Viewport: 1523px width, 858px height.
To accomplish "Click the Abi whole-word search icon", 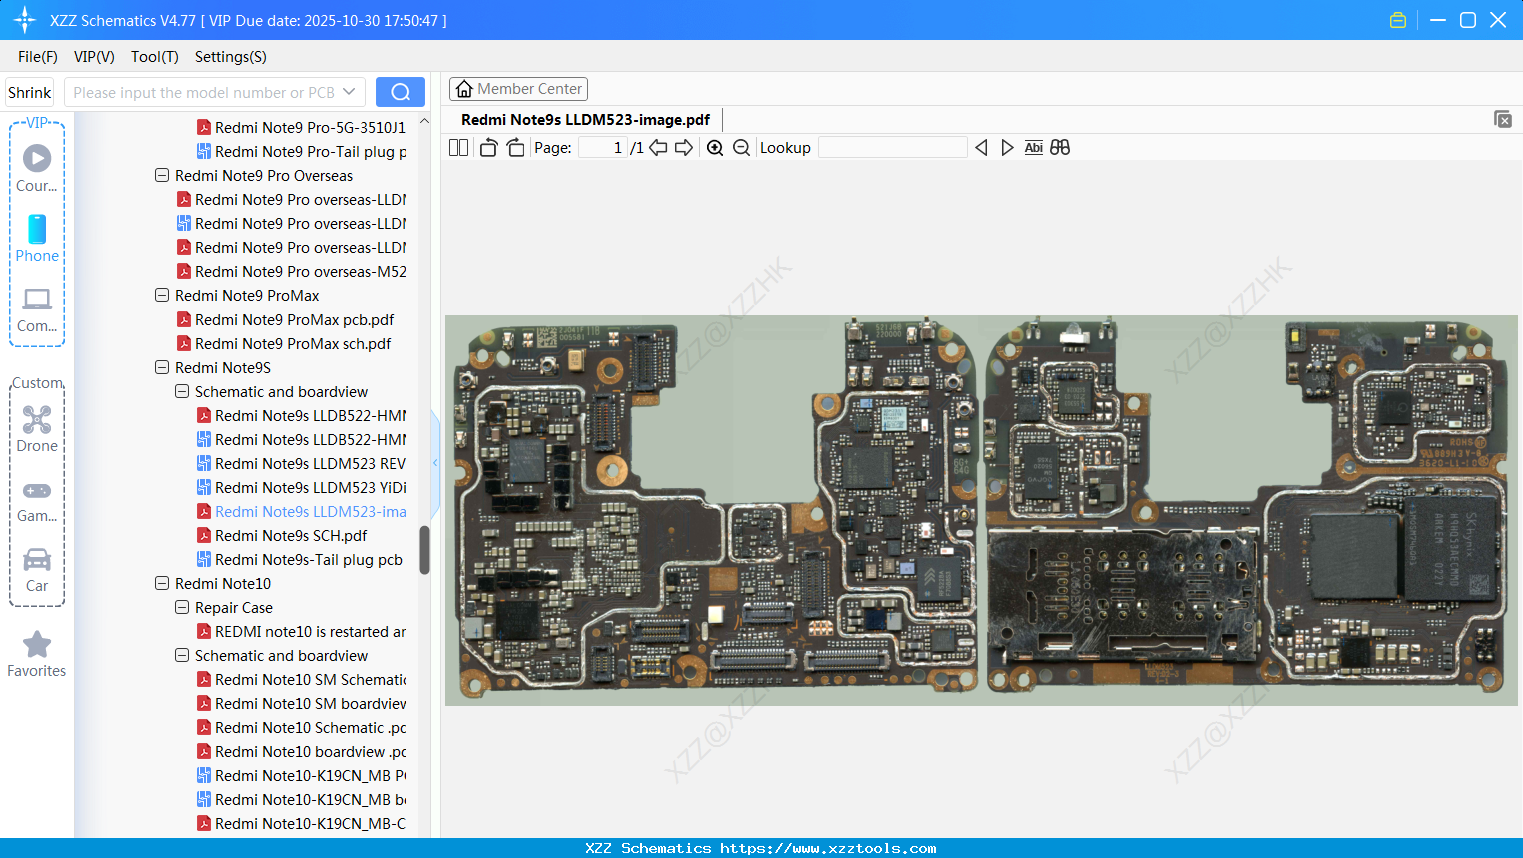I will tap(1033, 147).
